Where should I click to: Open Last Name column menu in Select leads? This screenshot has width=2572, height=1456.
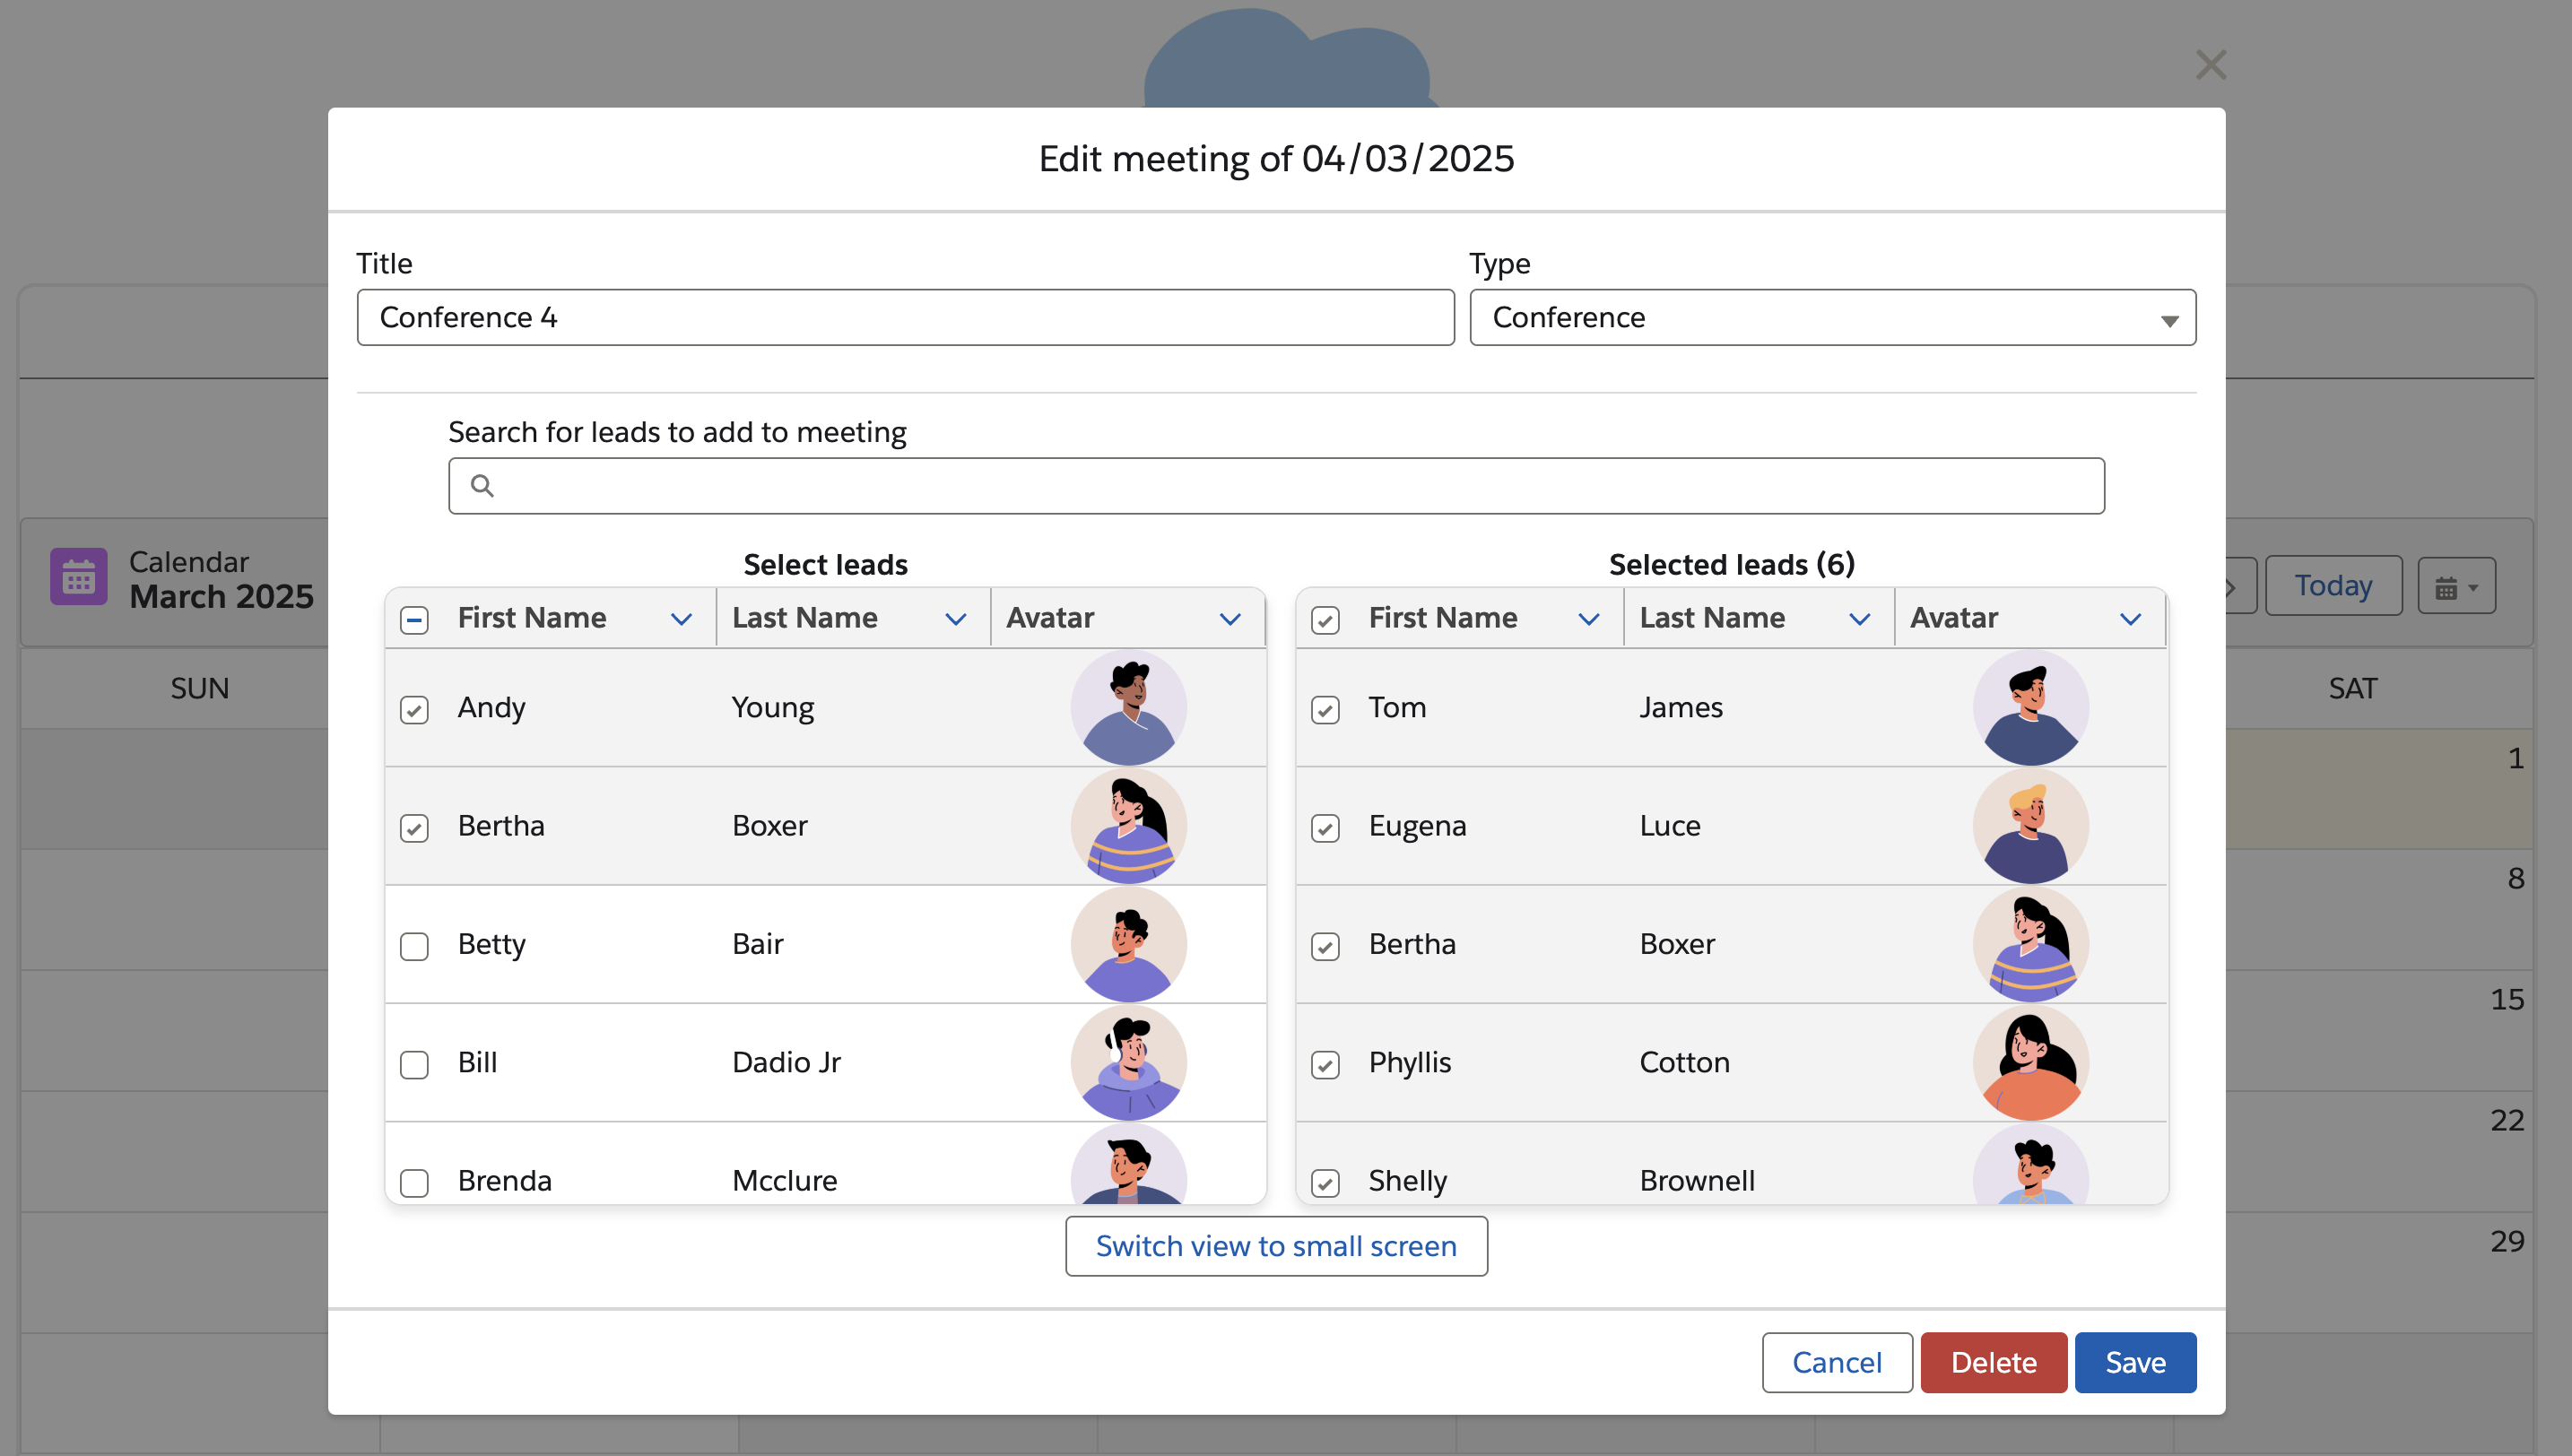955,619
